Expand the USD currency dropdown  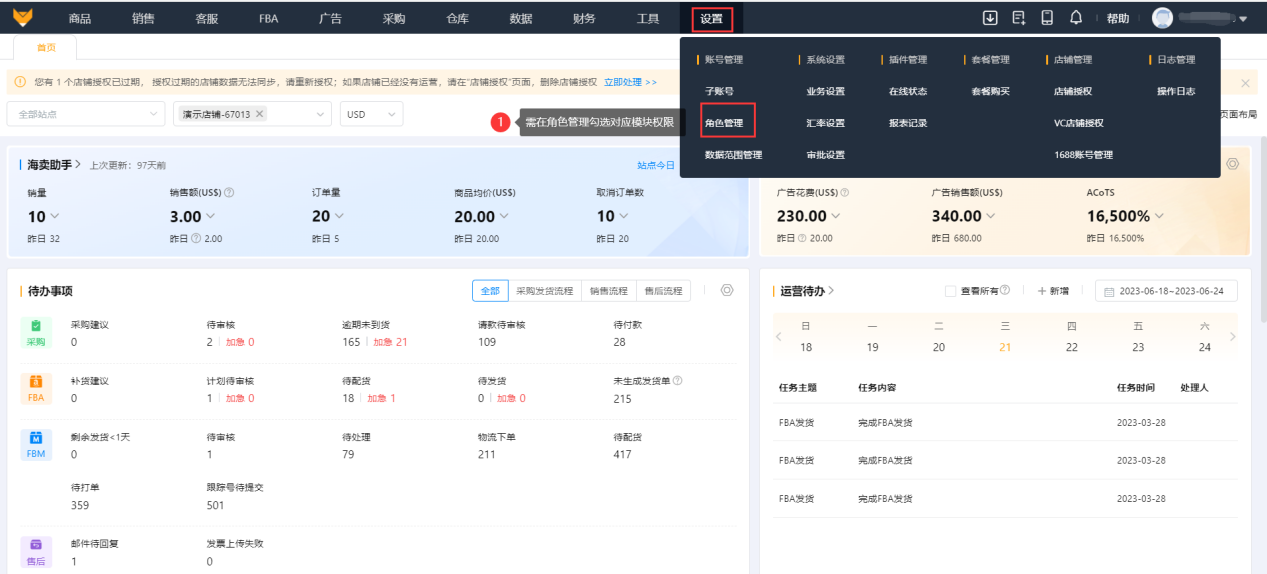point(371,114)
